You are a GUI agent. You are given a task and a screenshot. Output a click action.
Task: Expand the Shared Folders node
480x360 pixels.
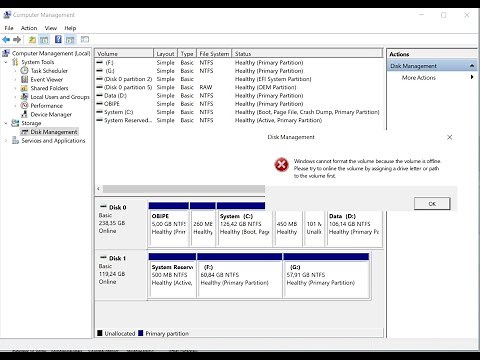tap(15, 88)
